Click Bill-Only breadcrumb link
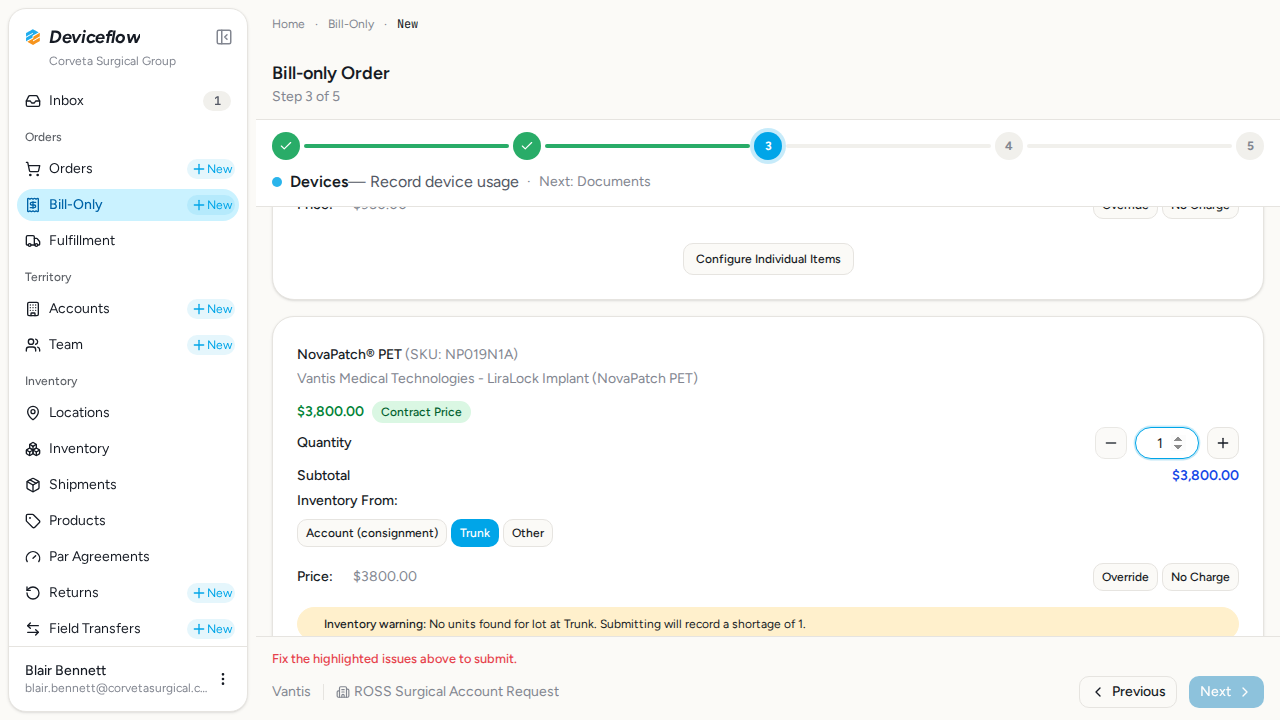Viewport: 1280px width, 720px height. (351, 24)
